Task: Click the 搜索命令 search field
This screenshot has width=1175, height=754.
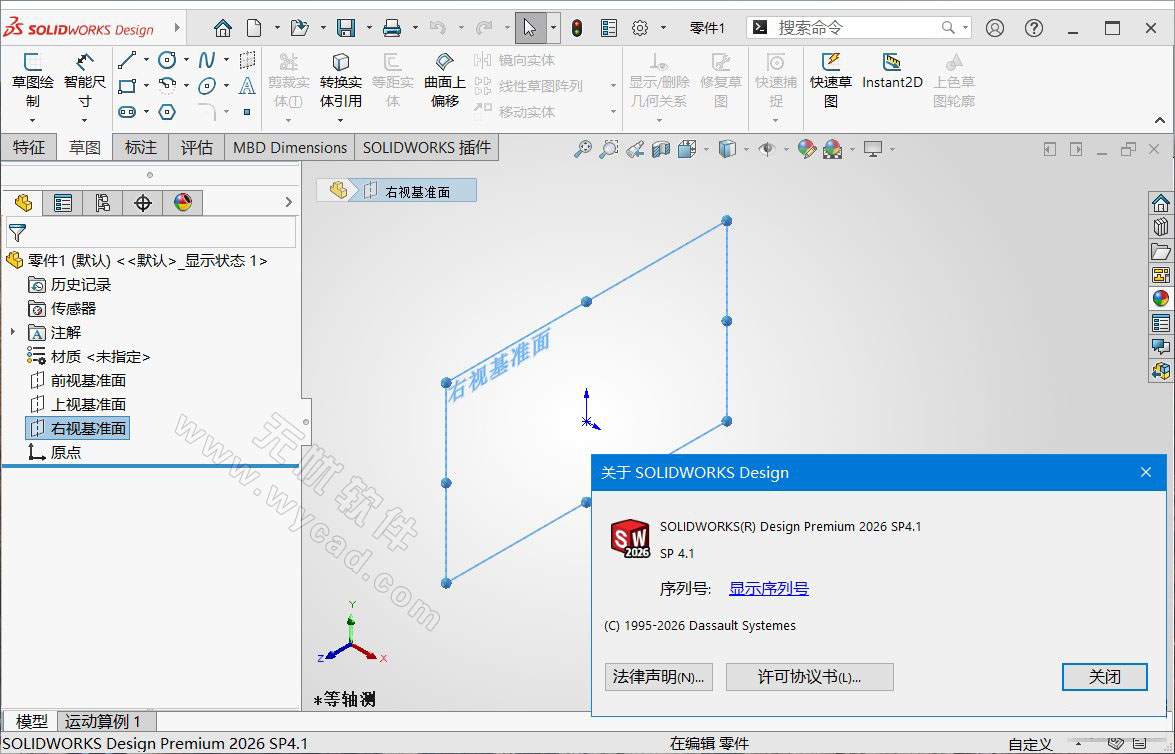Action: tap(858, 28)
